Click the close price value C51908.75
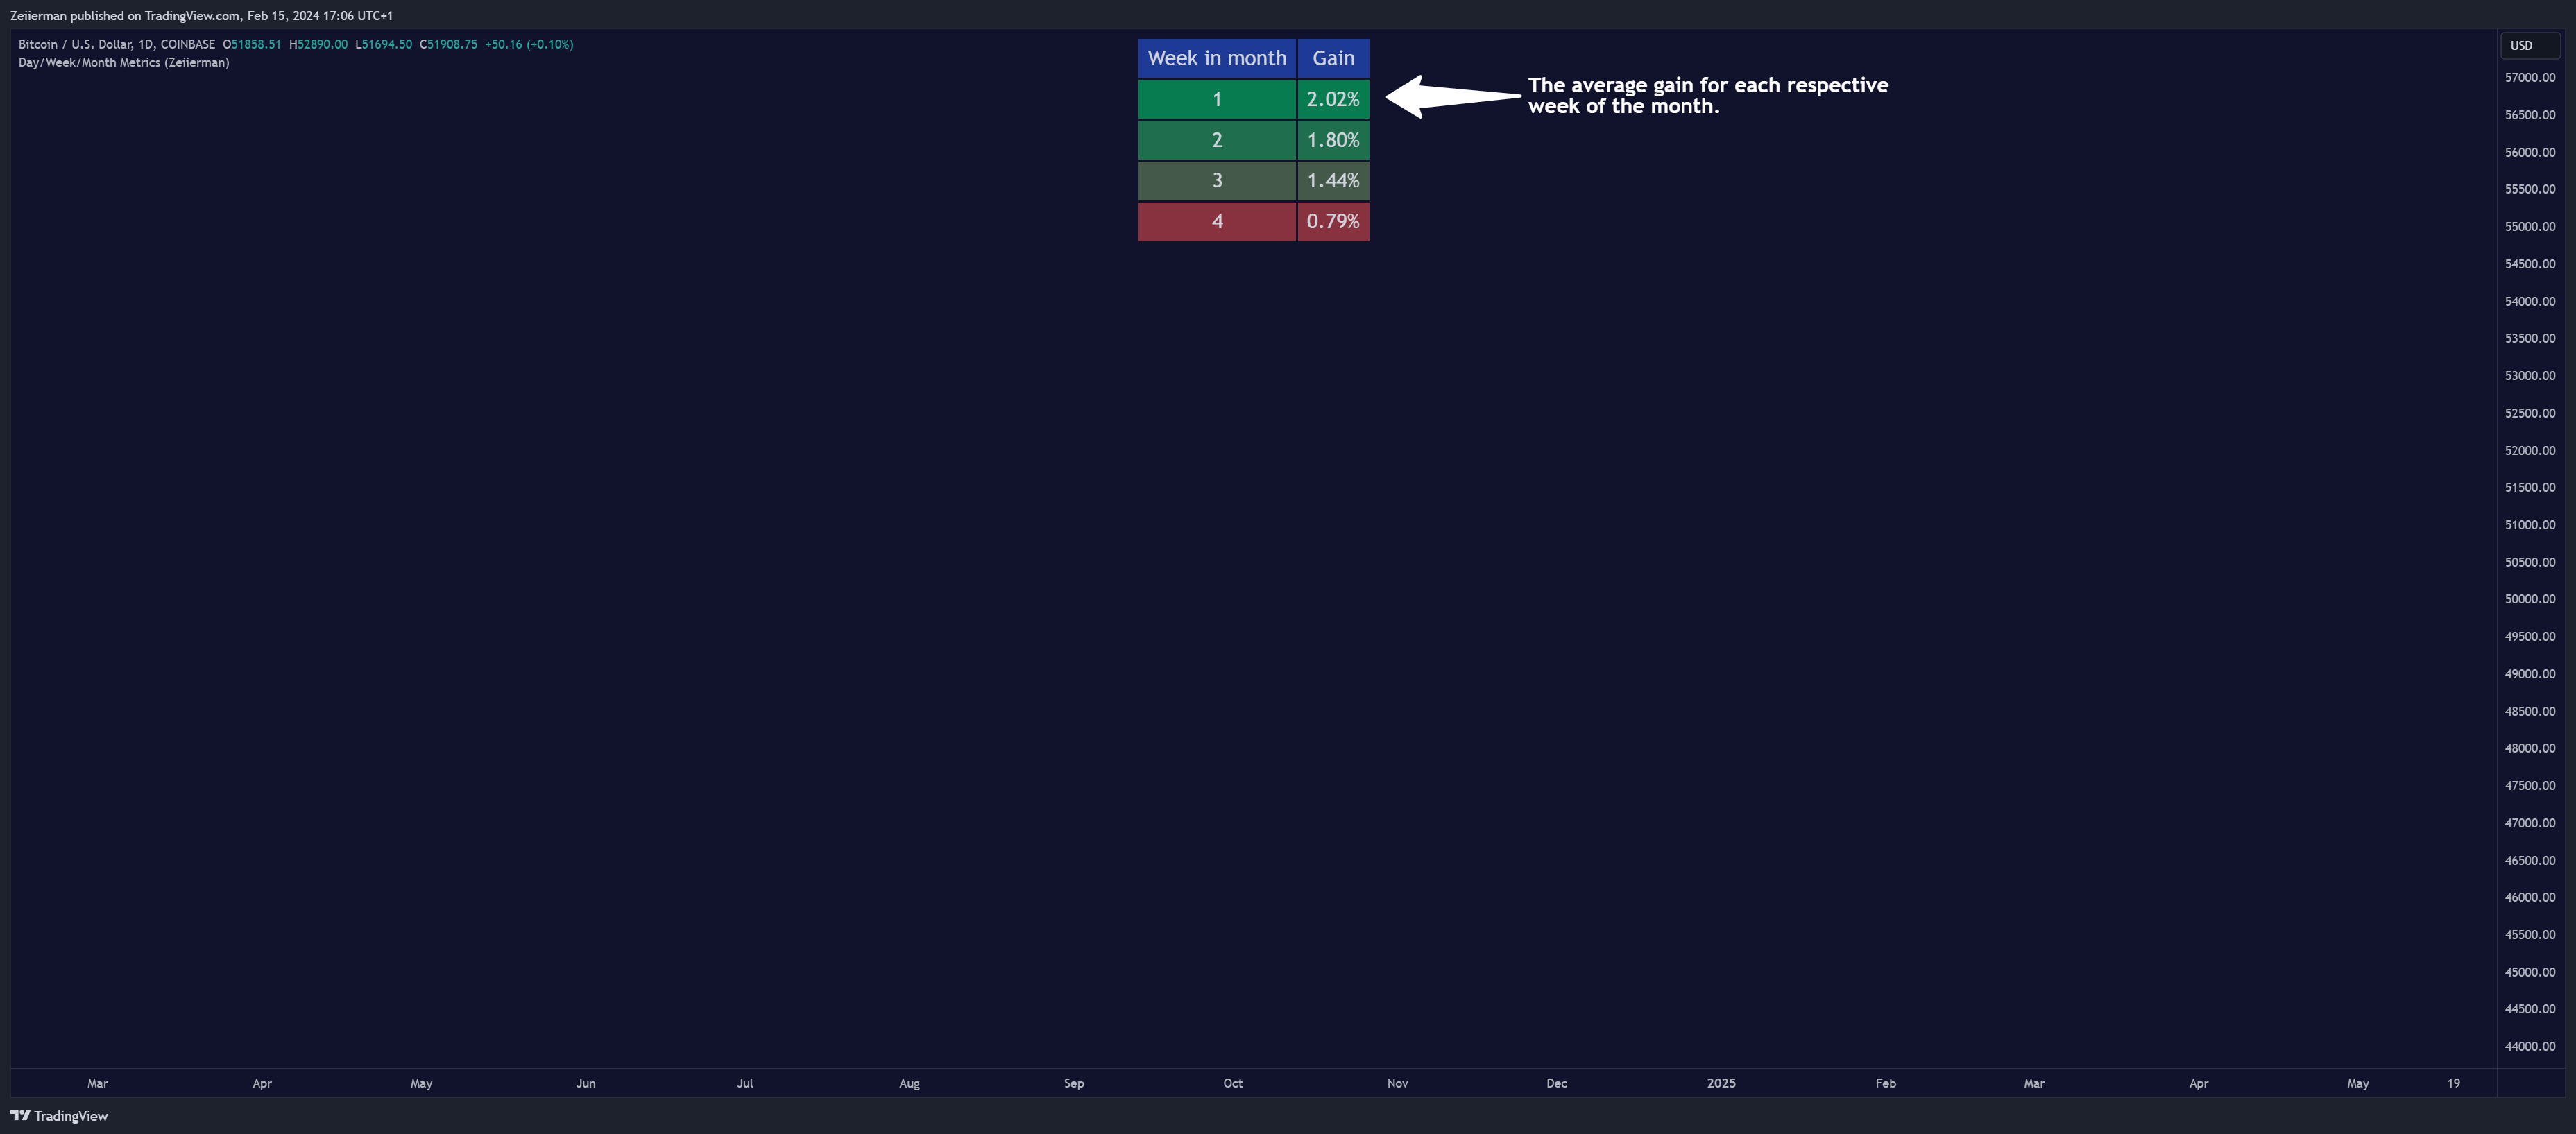2576x1134 pixels. pos(448,44)
